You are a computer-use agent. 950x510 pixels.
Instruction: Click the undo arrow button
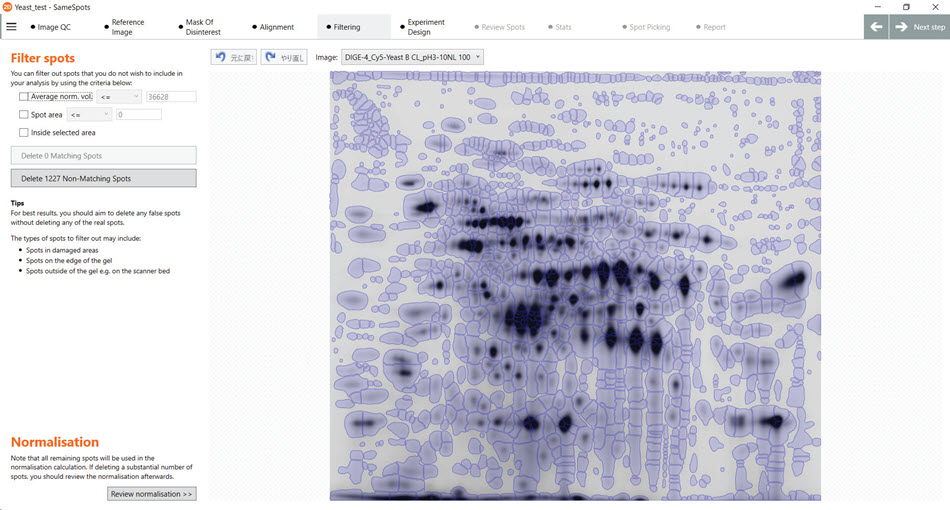233,57
